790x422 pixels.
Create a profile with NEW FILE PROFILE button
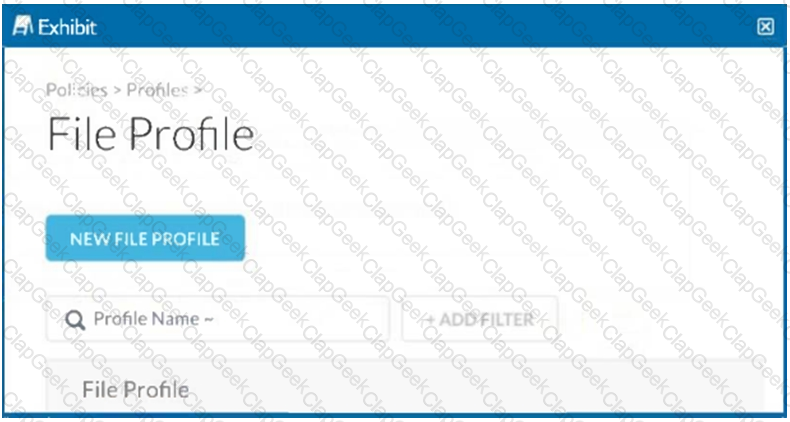click(x=145, y=238)
